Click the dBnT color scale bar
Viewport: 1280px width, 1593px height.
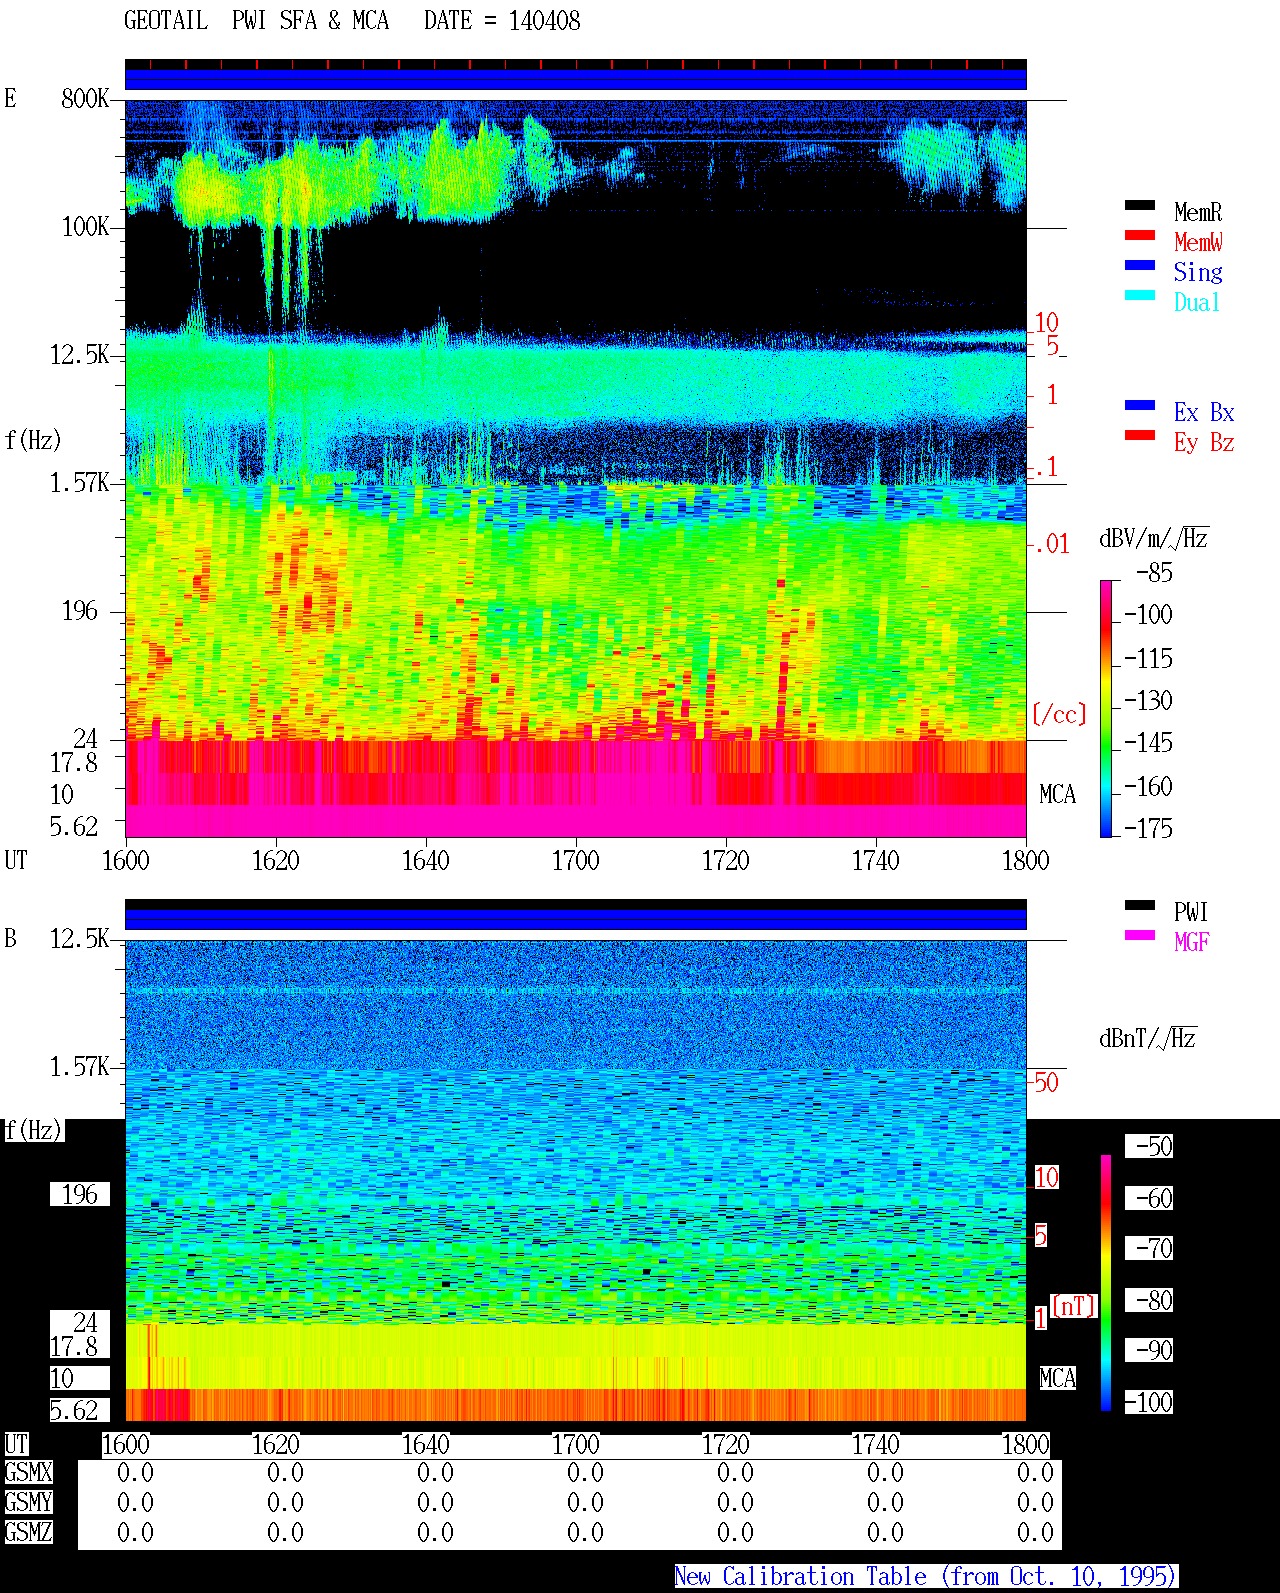tap(1106, 1283)
